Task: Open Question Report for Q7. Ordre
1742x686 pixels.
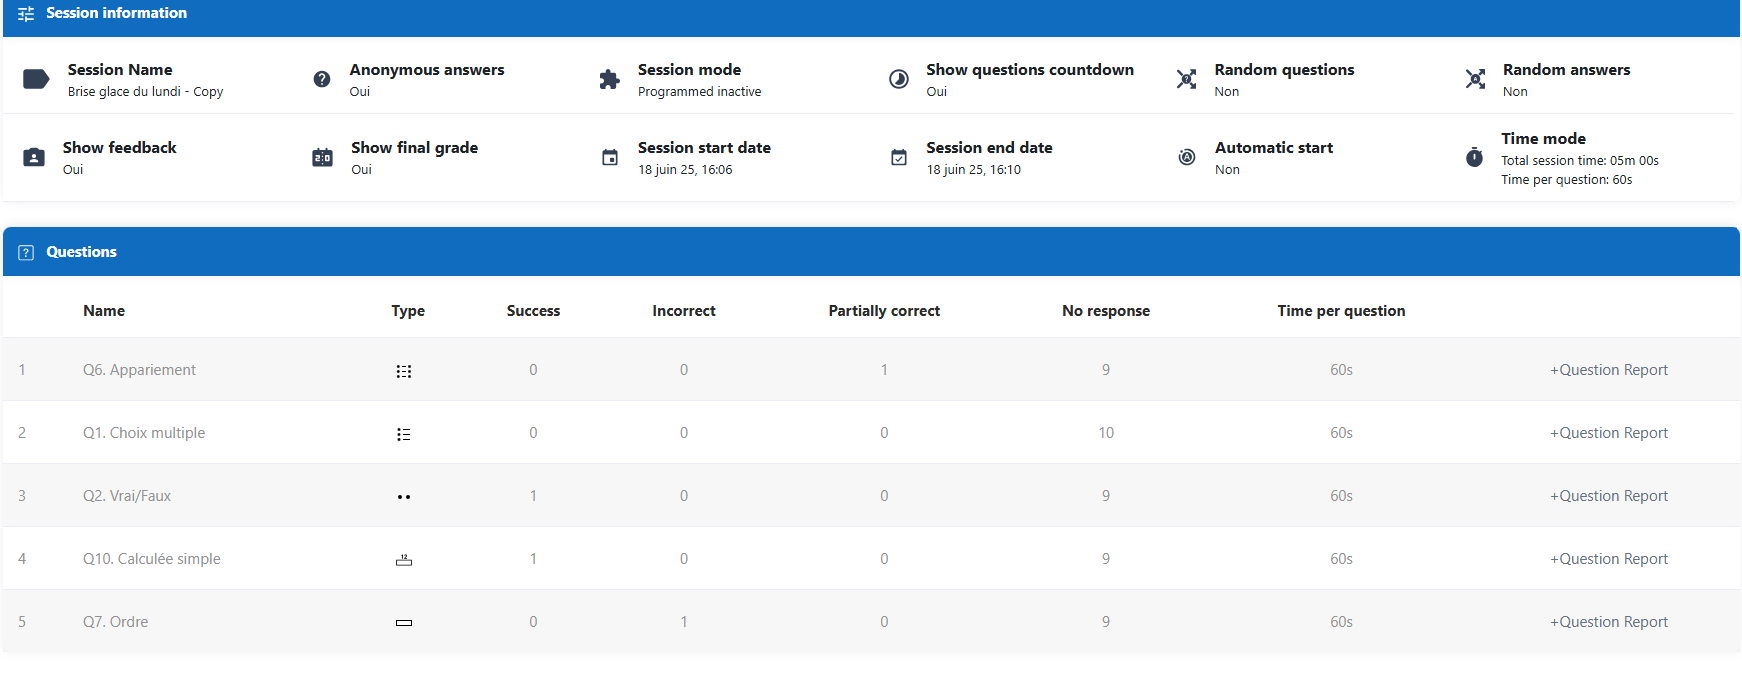Action: click(x=1609, y=622)
